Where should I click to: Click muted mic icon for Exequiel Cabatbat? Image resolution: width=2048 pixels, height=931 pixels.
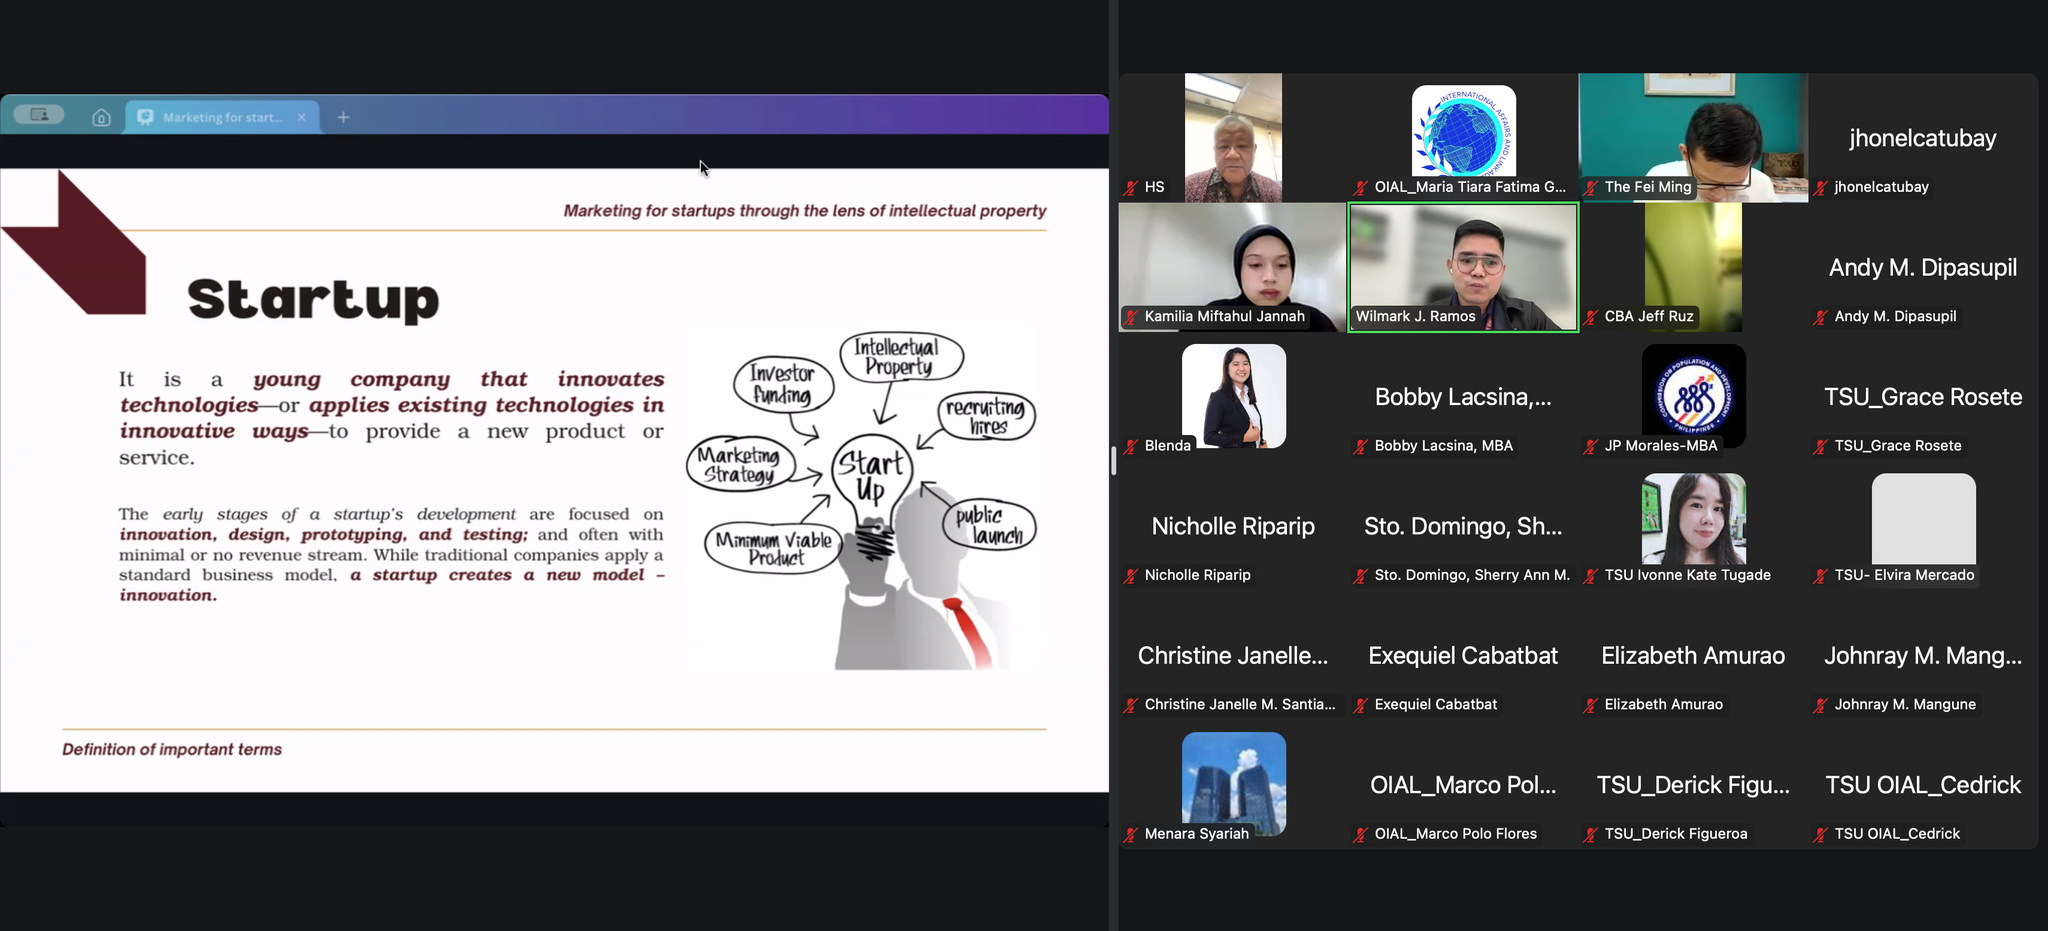point(1361,705)
